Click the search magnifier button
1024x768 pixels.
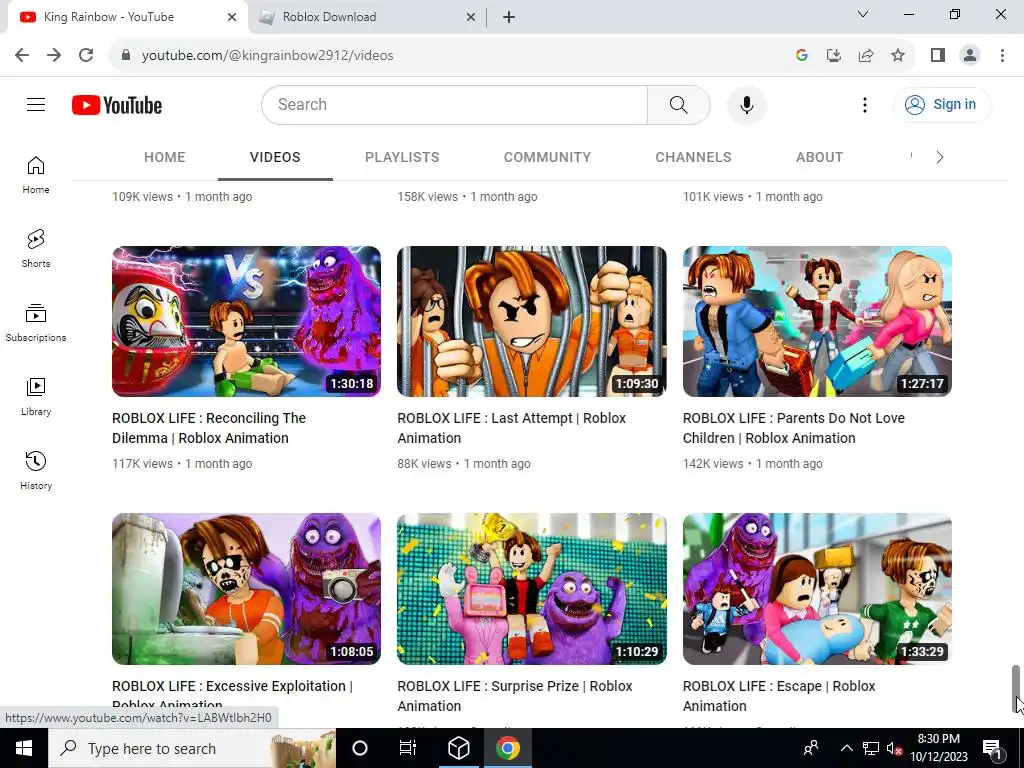tap(679, 104)
